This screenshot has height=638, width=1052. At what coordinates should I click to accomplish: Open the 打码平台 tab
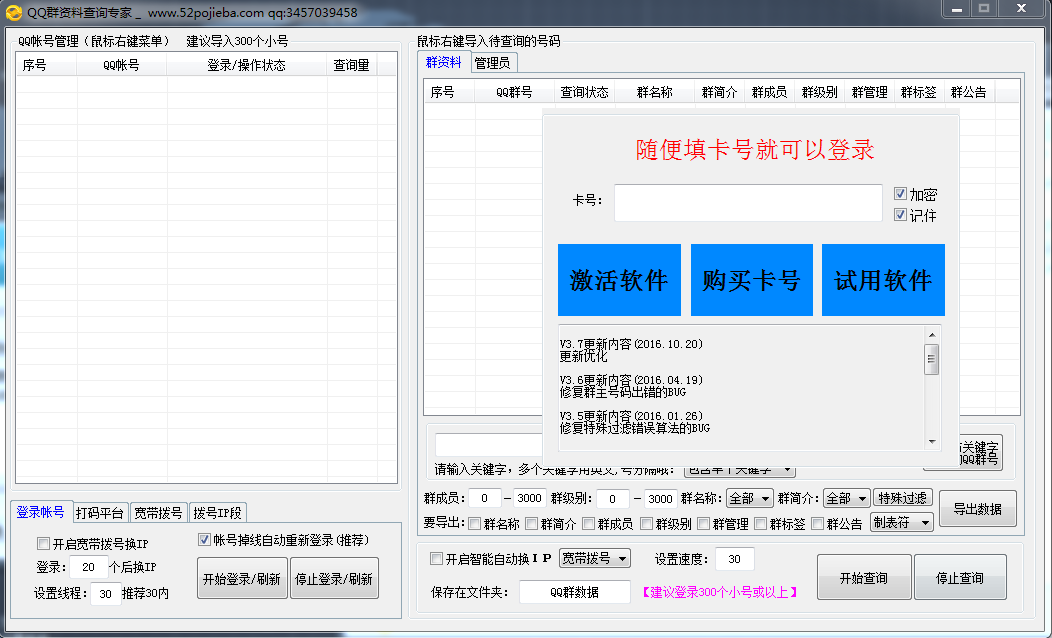tap(99, 513)
